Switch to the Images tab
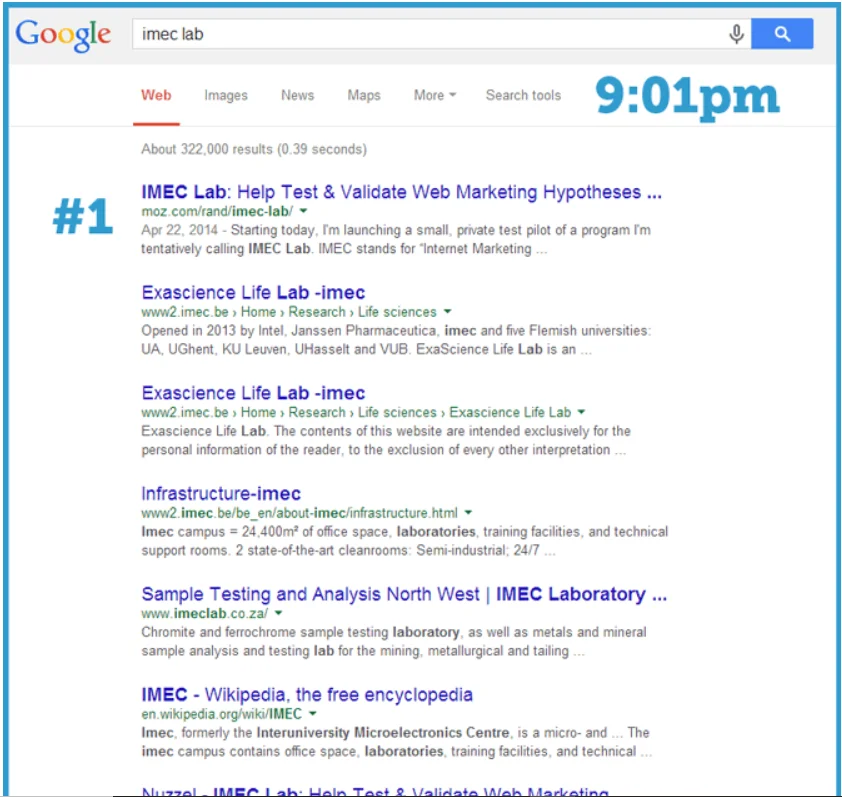This screenshot has width=842, height=797. pyautogui.click(x=225, y=95)
